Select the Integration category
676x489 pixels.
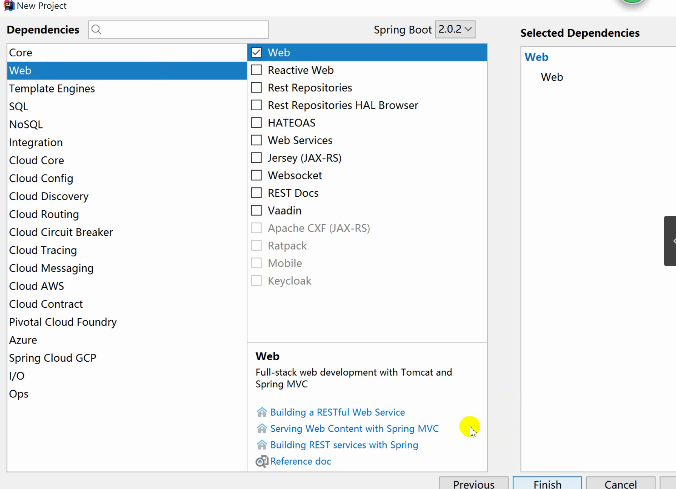[127, 142]
